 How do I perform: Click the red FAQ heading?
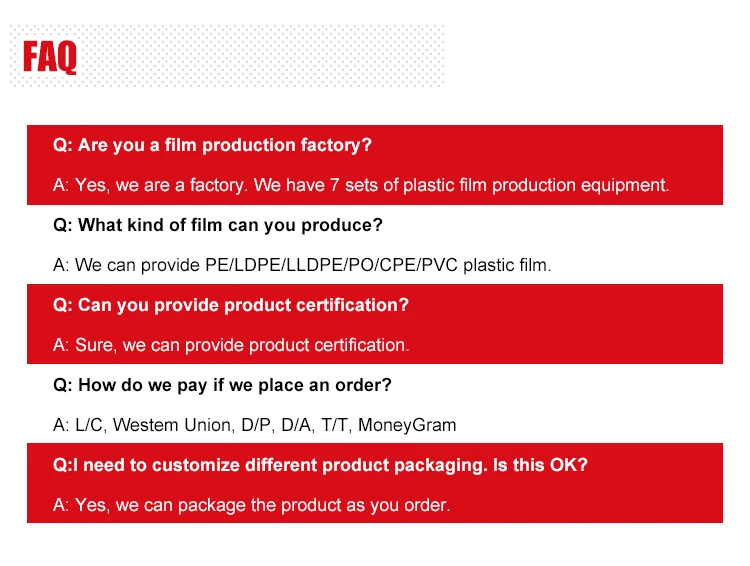tap(50, 57)
